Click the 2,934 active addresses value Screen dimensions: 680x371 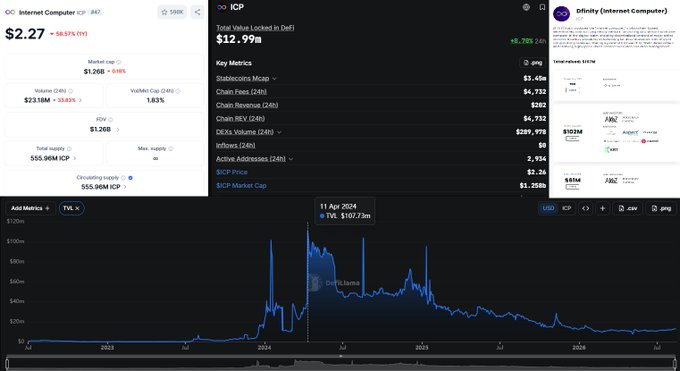click(x=536, y=159)
